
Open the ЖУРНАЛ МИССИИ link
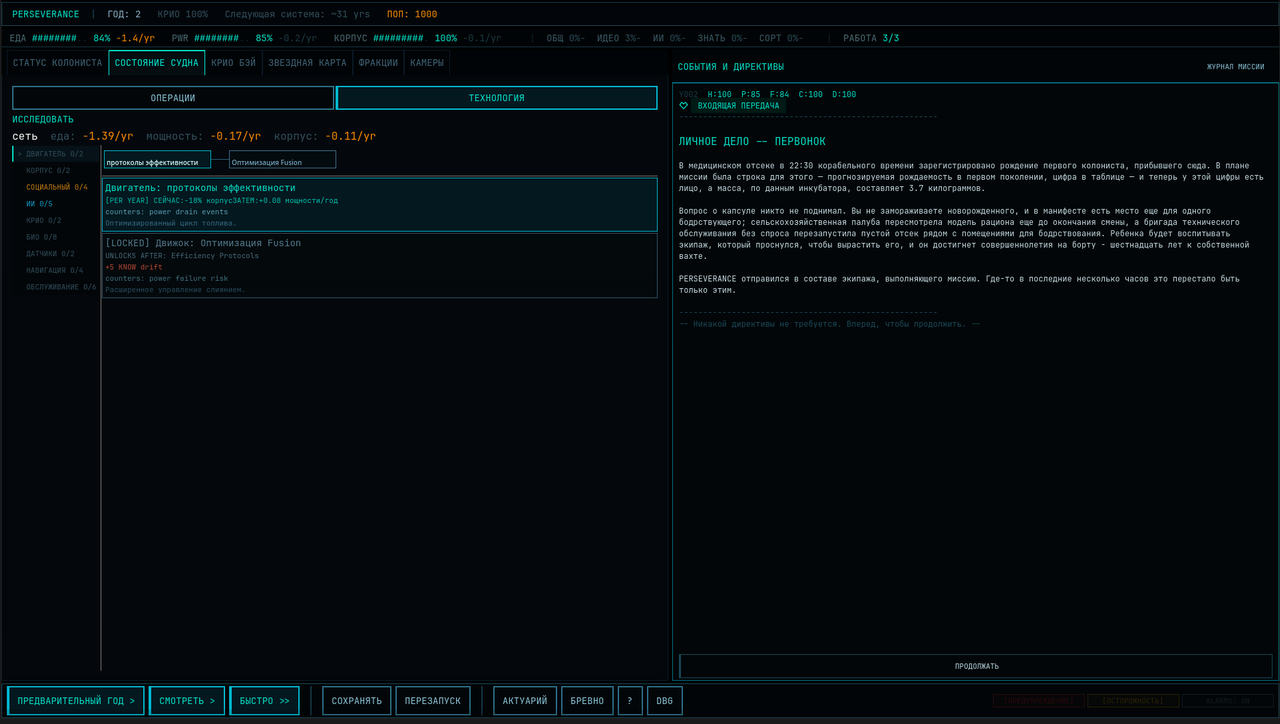point(1236,67)
